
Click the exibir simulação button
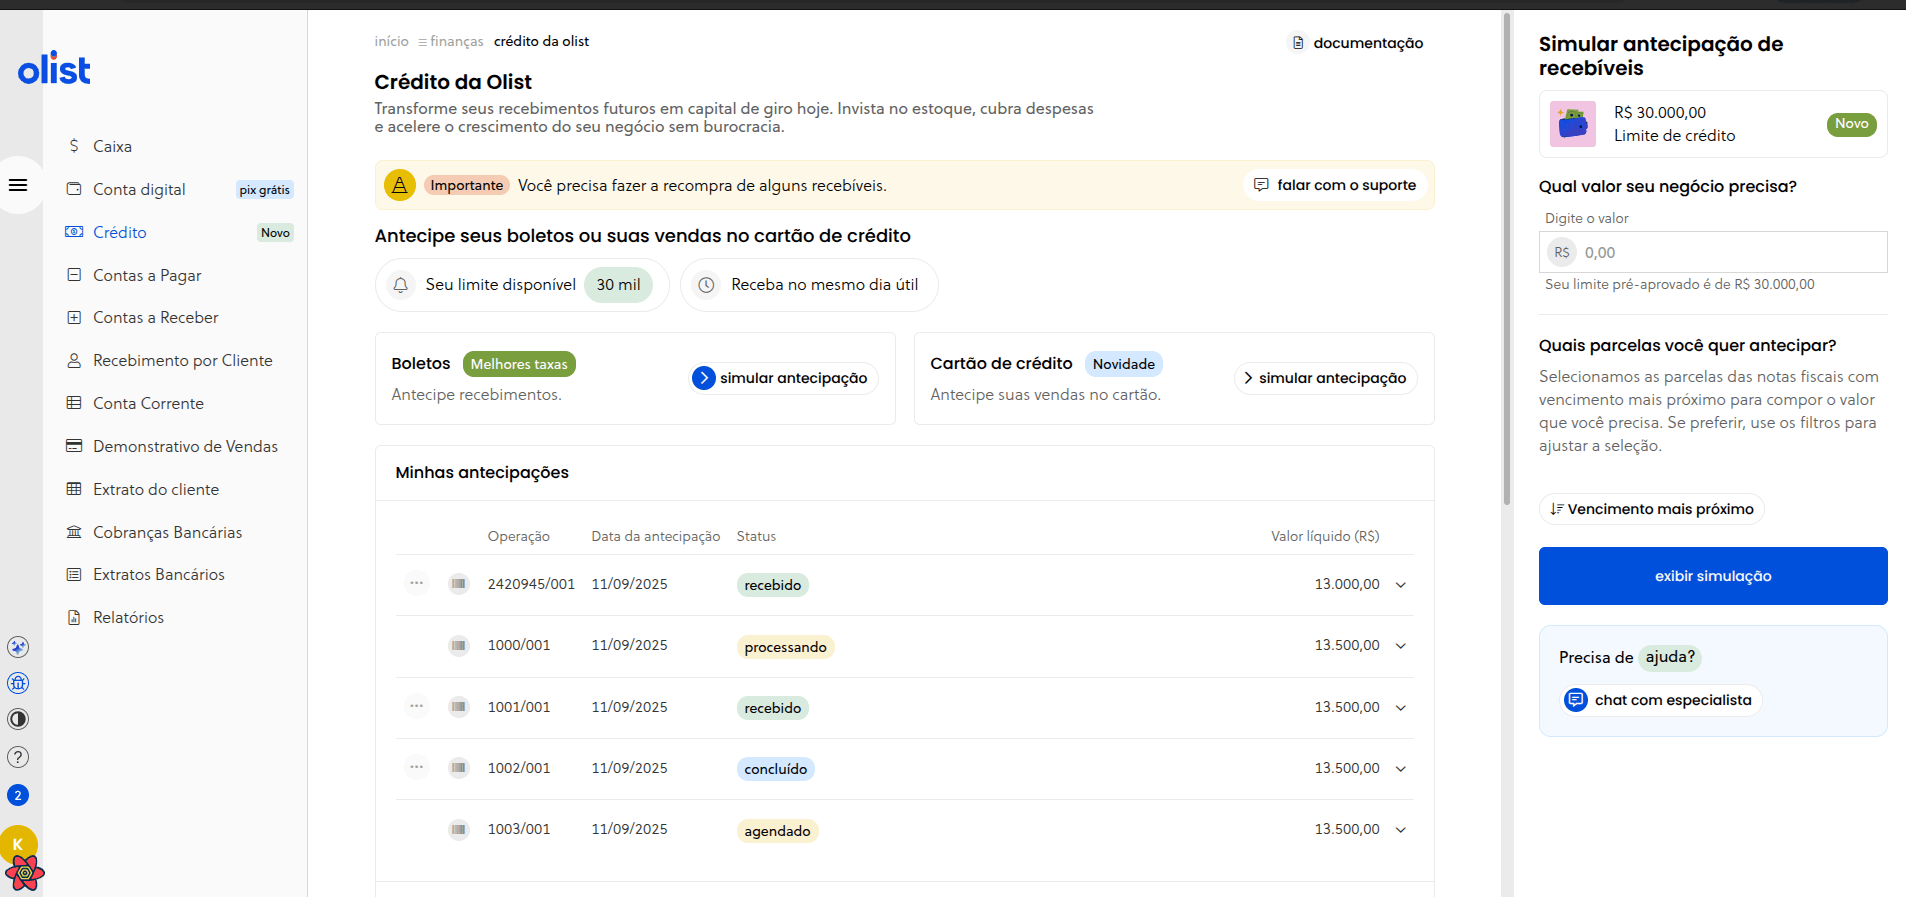[1713, 576]
